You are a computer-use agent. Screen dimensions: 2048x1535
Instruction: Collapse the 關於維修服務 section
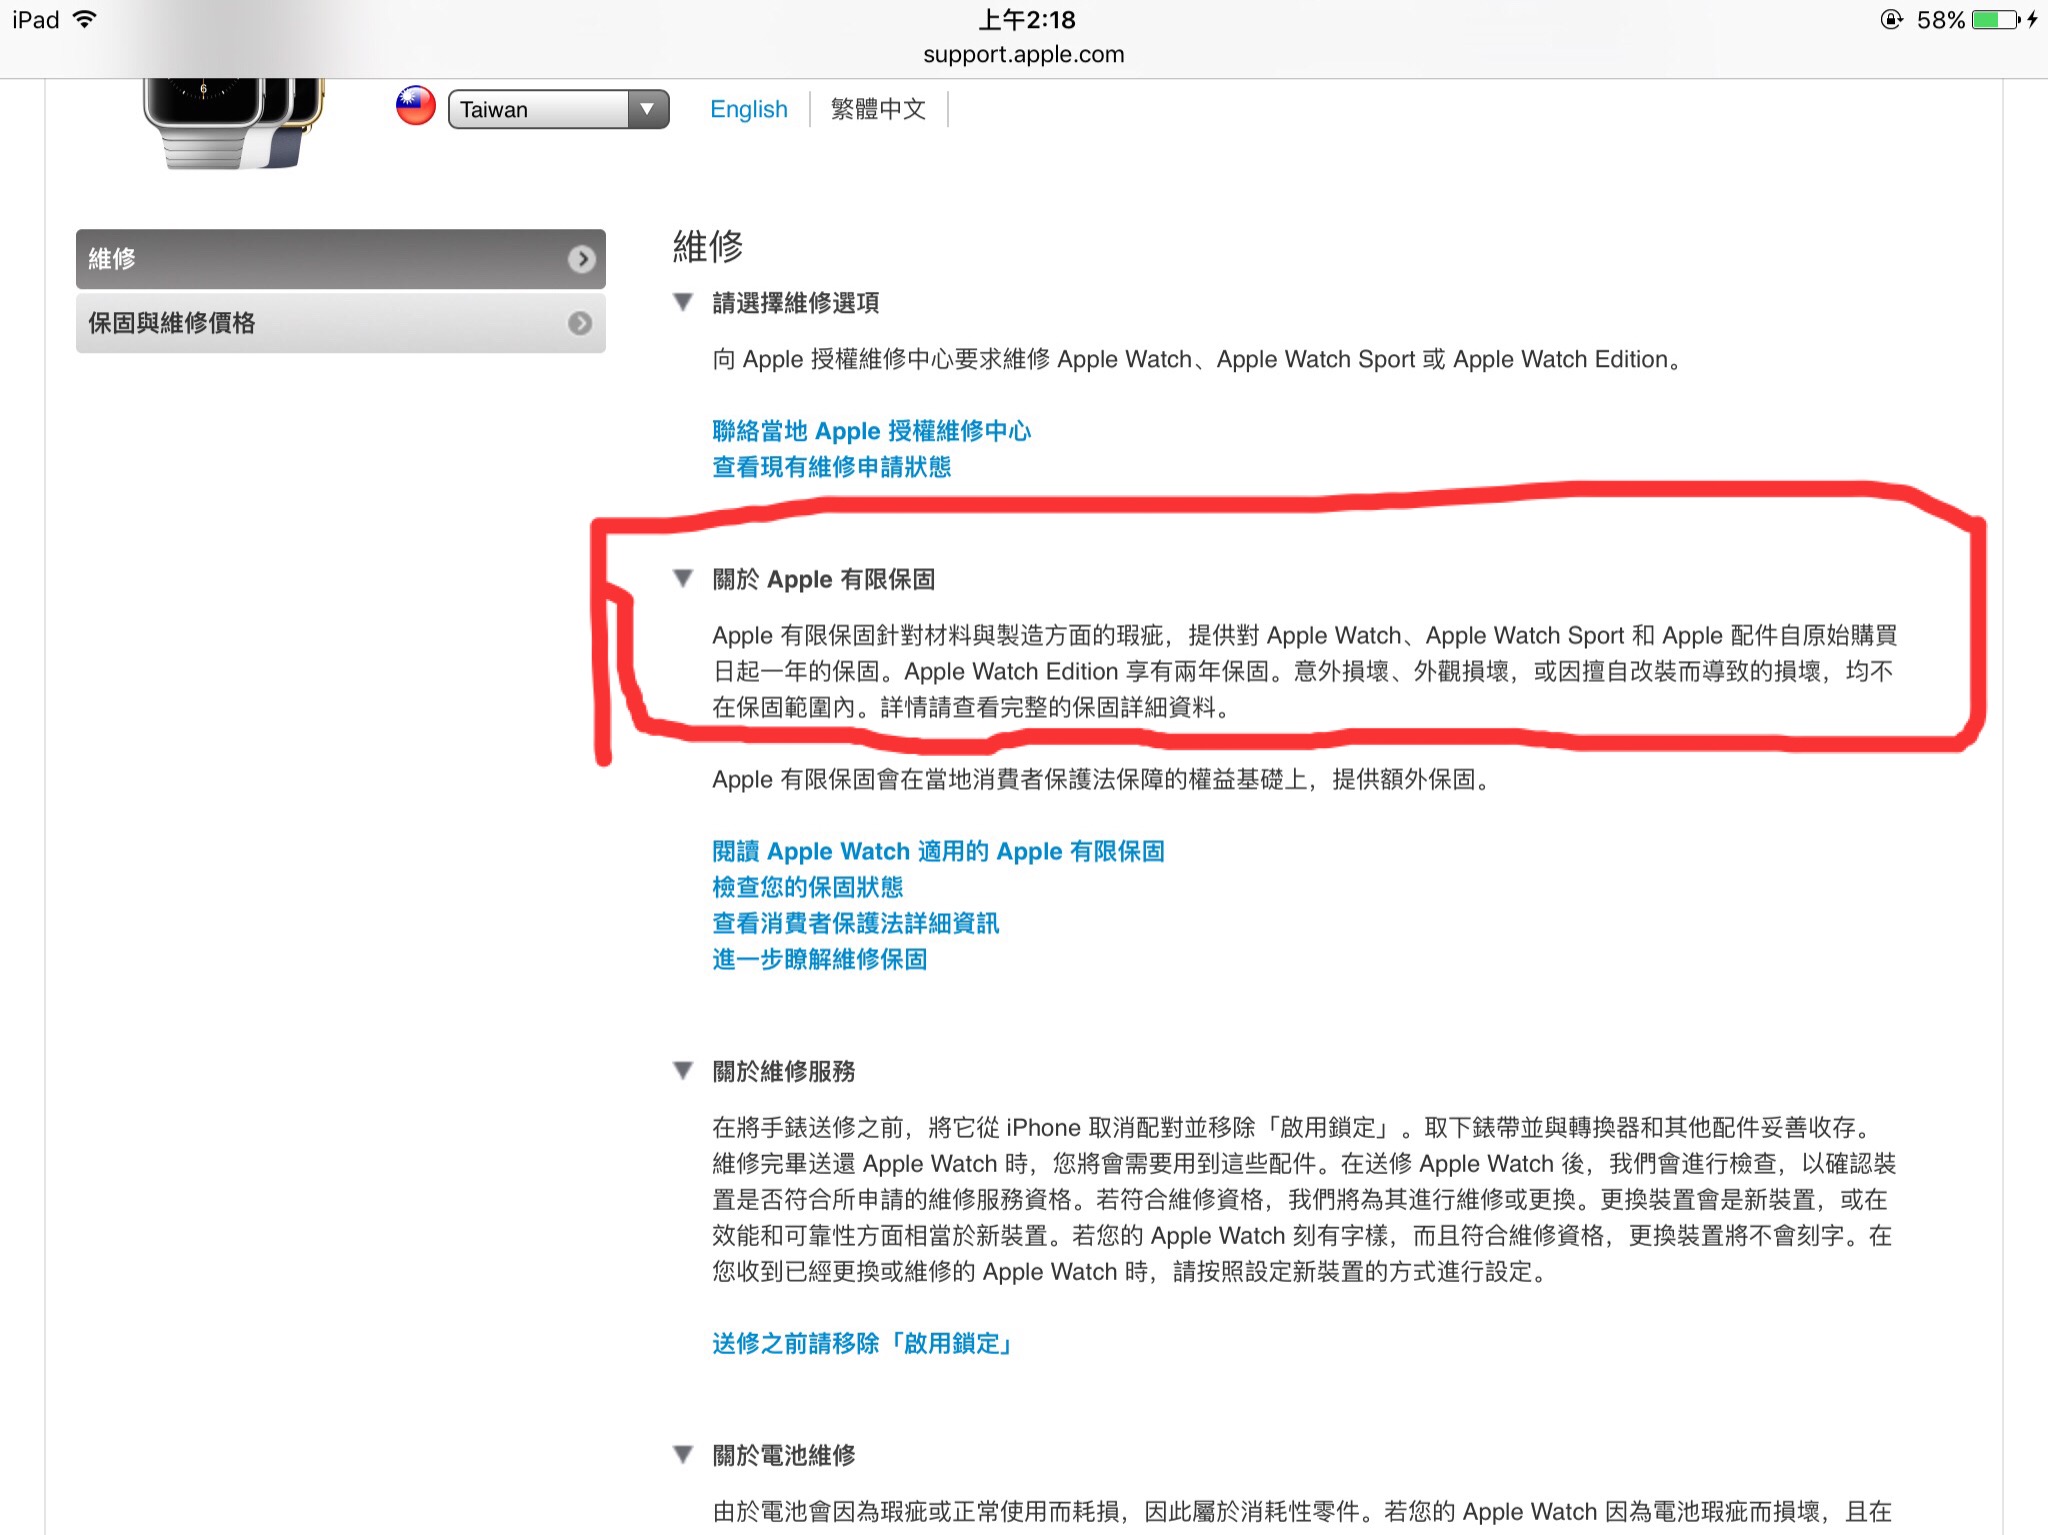[683, 1070]
